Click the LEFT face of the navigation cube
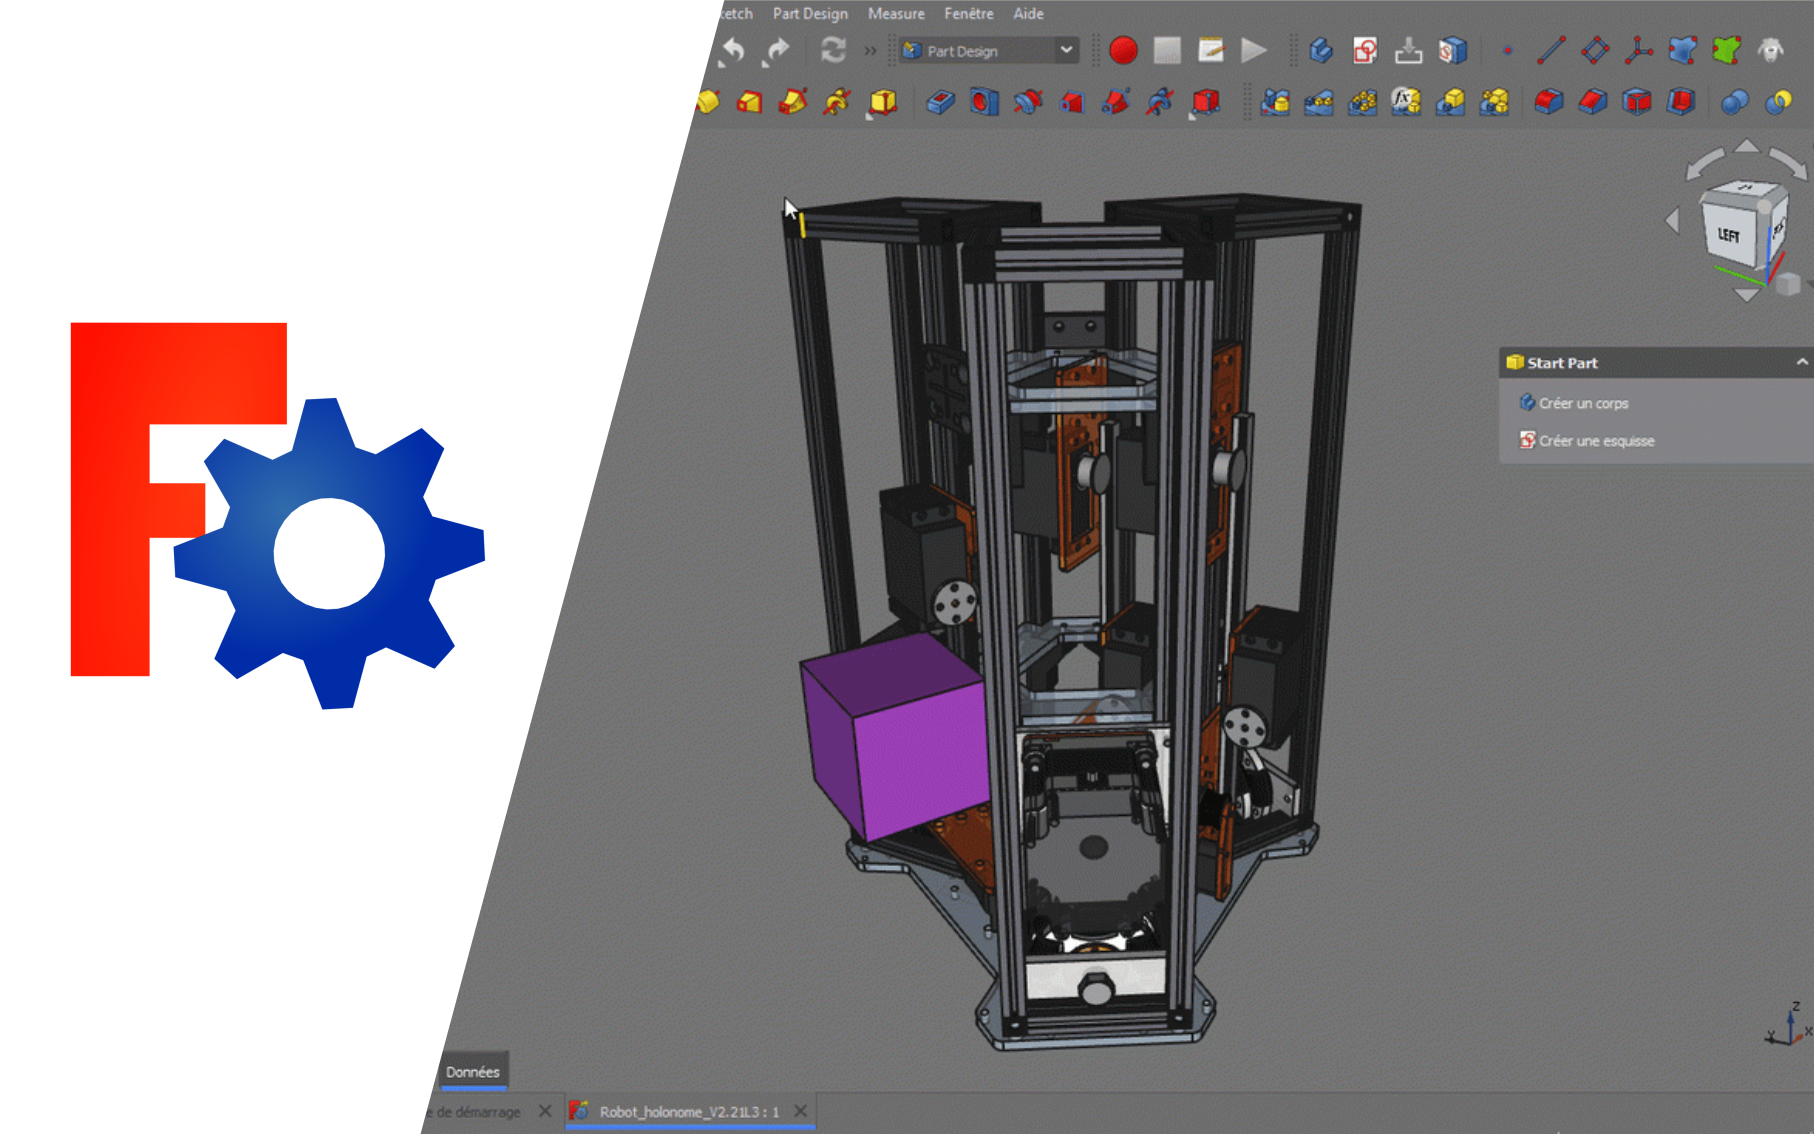This screenshot has height=1134, width=1814. (x=1727, y=234)
